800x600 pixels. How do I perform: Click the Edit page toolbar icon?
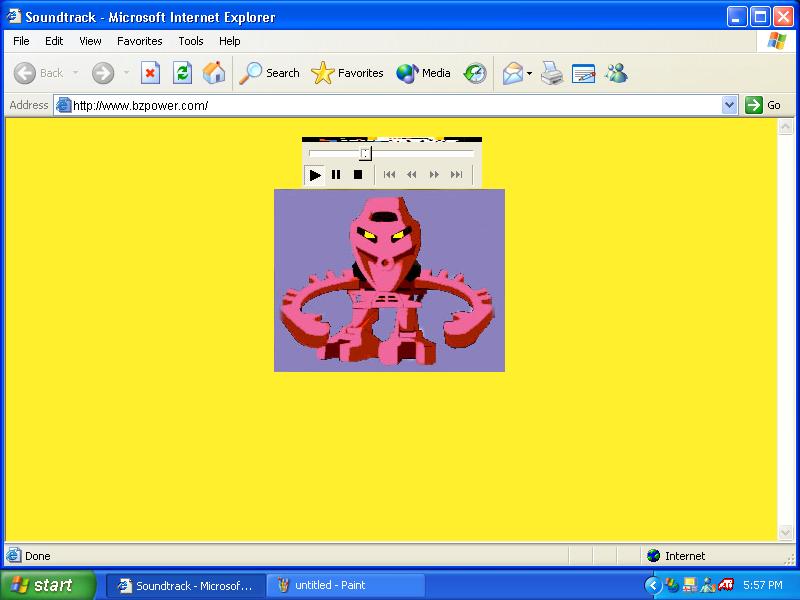(583, 73)
